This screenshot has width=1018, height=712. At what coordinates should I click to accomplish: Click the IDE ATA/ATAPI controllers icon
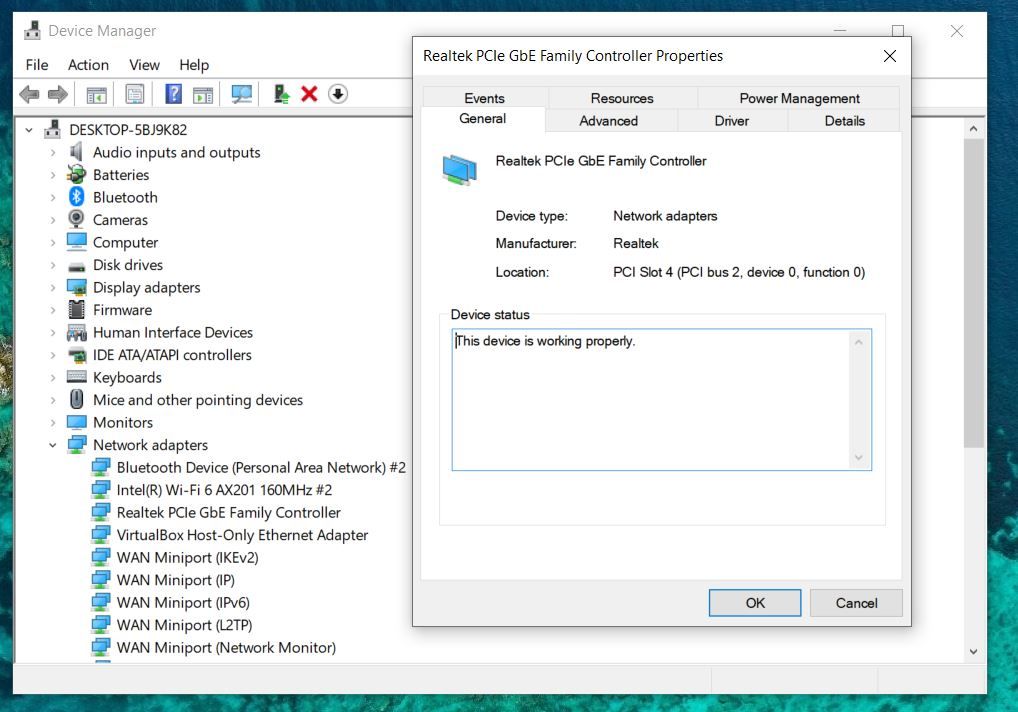(77, 355)
